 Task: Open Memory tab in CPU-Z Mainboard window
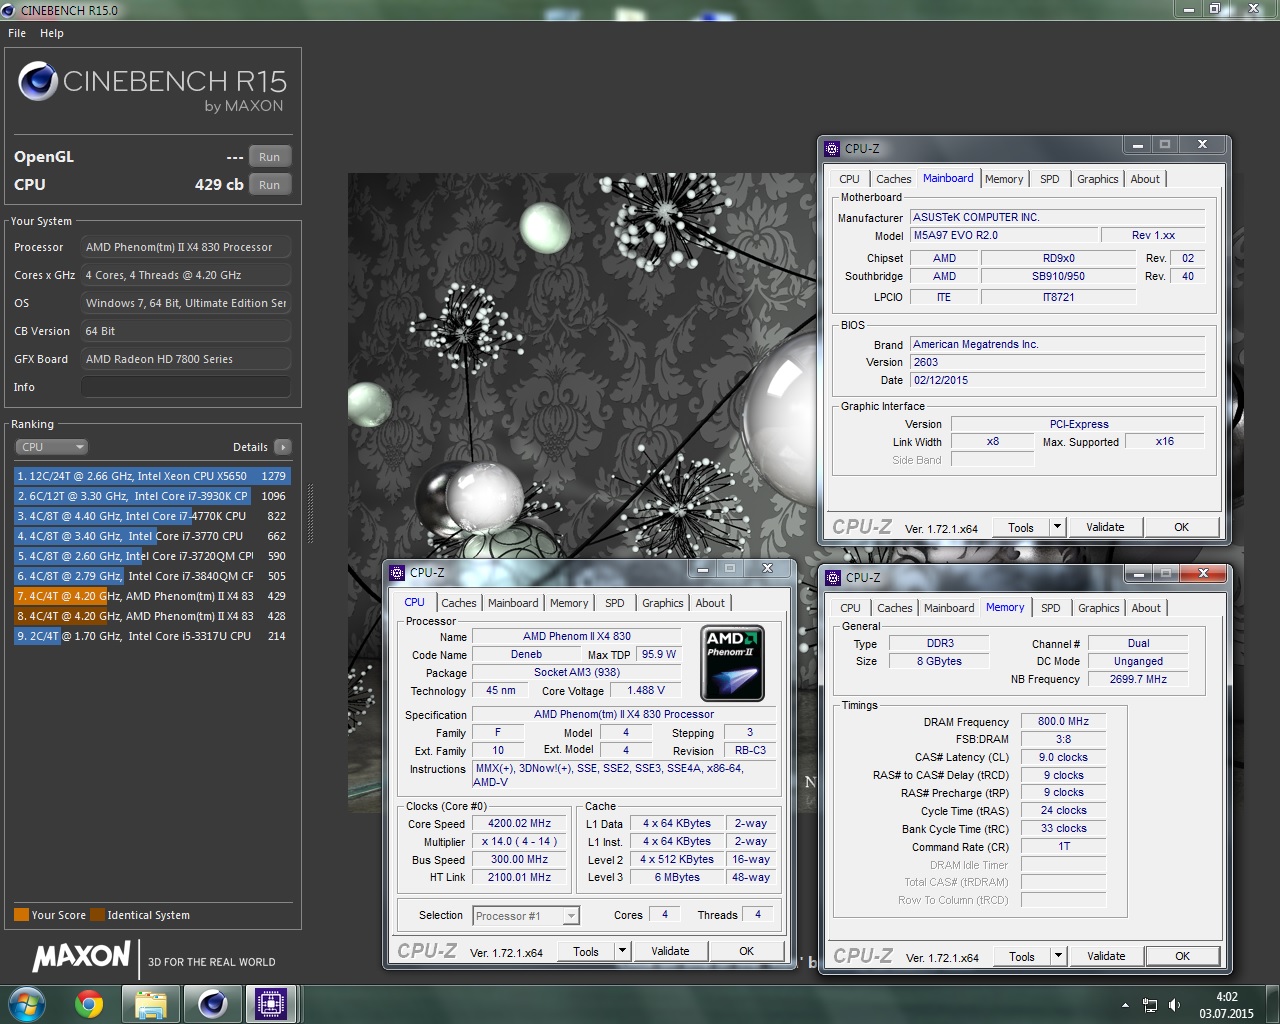1004,179
